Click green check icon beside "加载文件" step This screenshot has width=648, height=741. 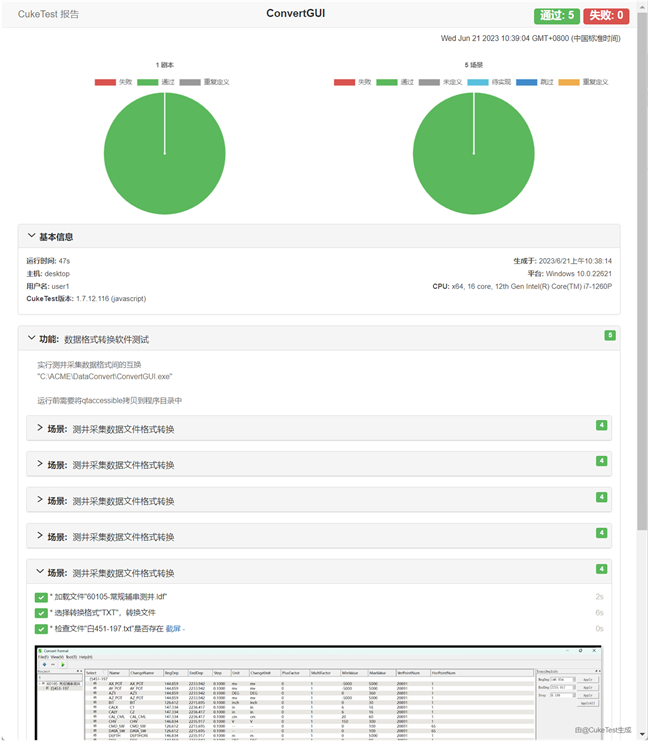click(x=41, y=597)
